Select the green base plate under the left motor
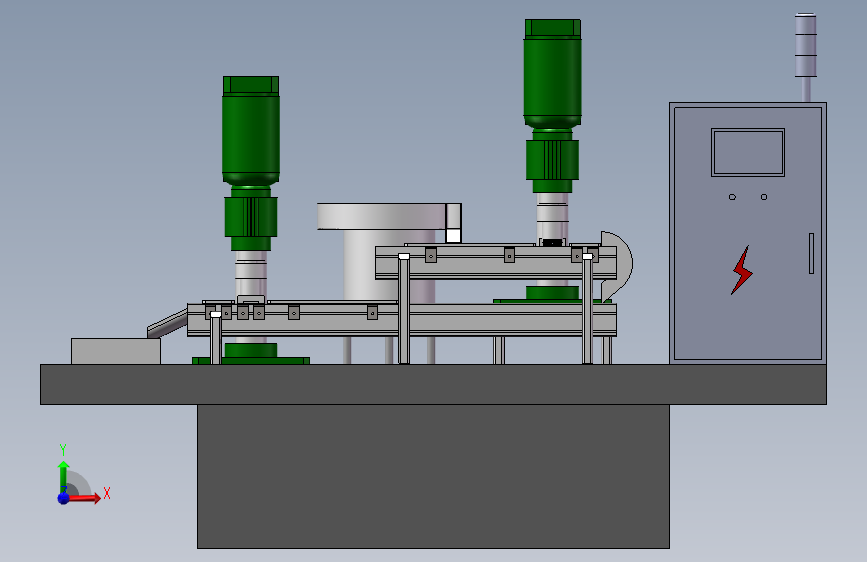This screenshot has width=867, height=562. (x=250, y=361)
